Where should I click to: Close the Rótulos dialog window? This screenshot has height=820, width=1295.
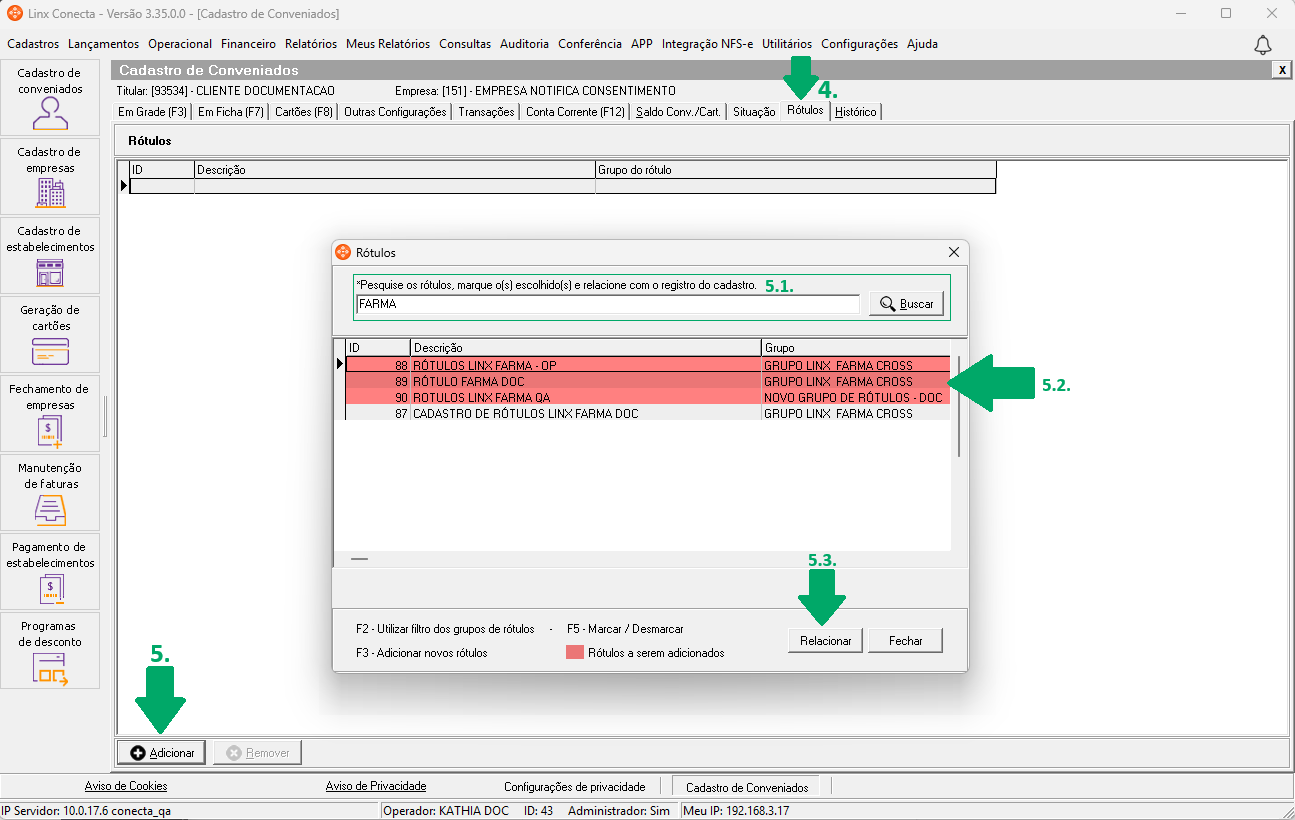(953, 253)
